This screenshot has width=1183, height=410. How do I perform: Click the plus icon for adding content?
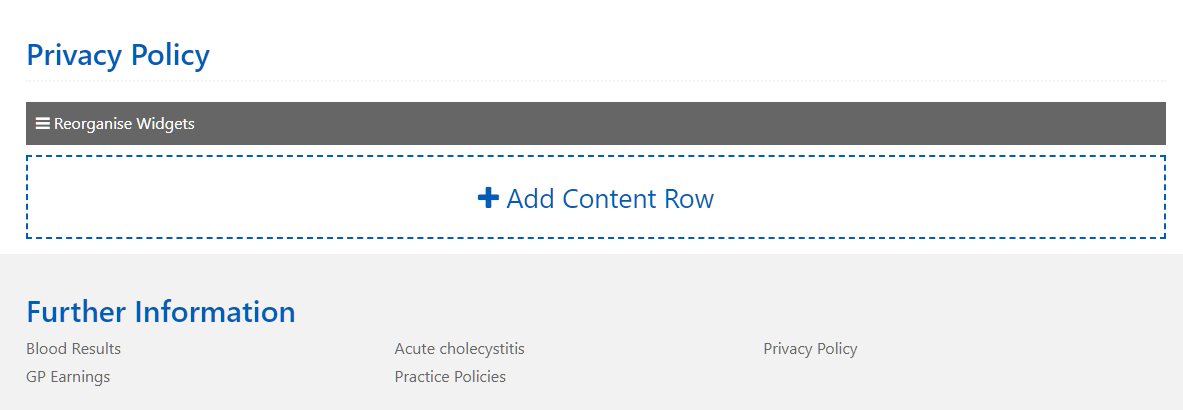(x=488, y=198)
